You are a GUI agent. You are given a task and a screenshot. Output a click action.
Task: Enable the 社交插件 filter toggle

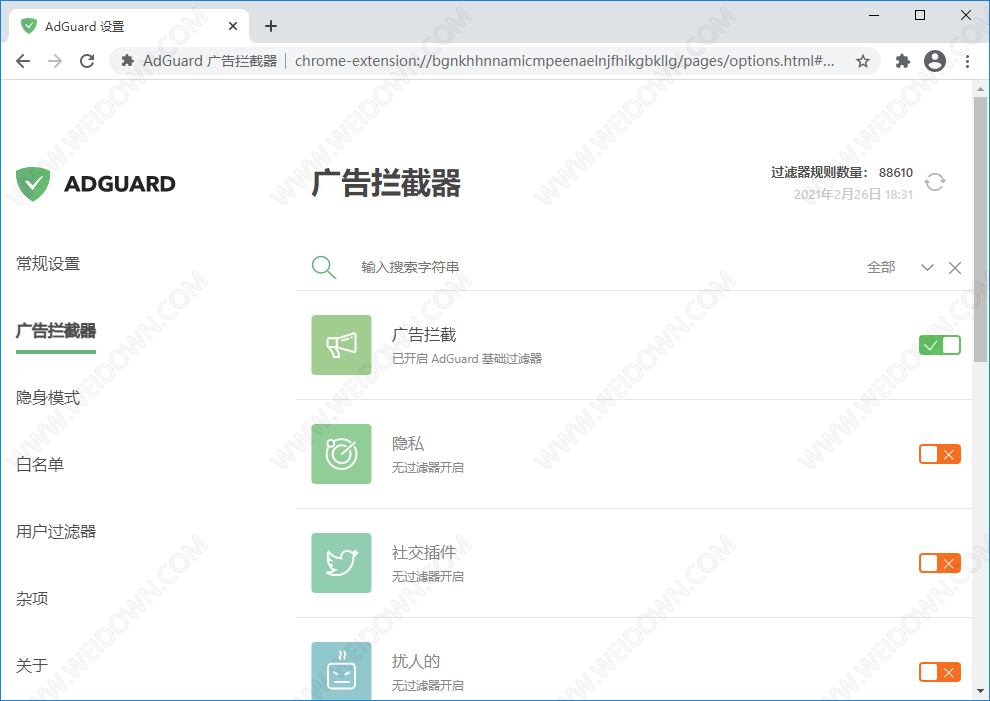coord(939,563)
